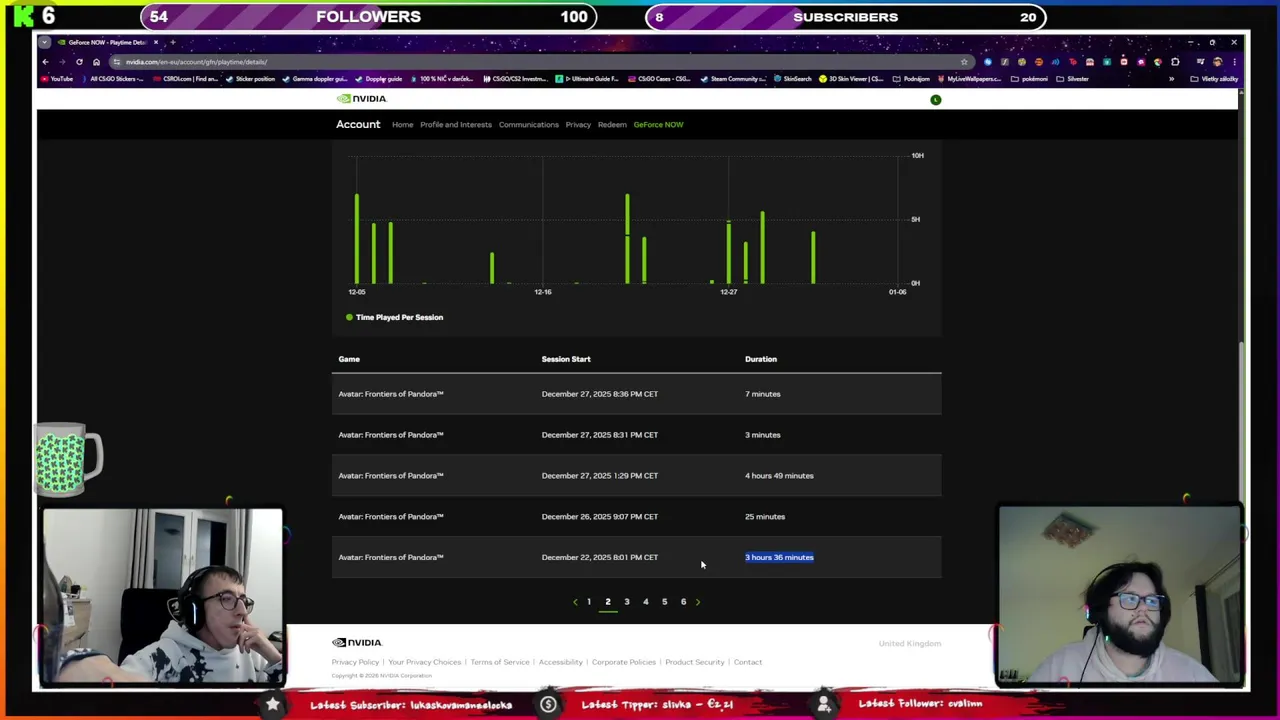Click the highlighted 3 hours 36 minutes
Viewport: 1280px width, 720px height.
[x=779, y=557]
